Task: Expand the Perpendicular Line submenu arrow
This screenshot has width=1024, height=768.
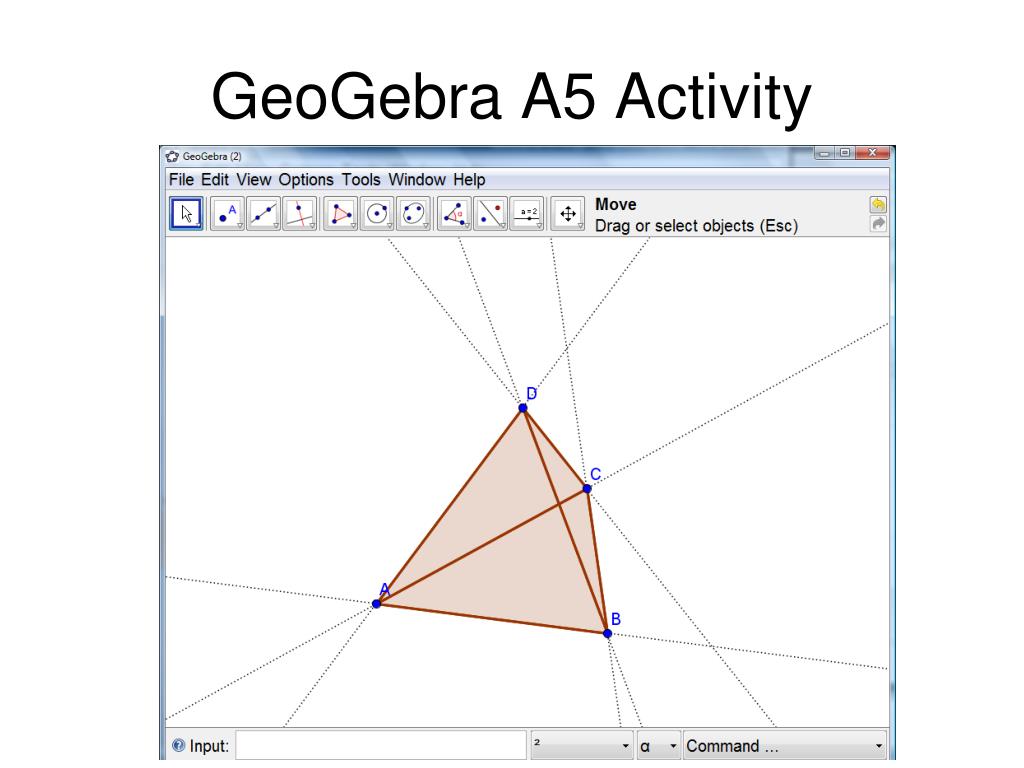Action: click(x=312, y=226)
